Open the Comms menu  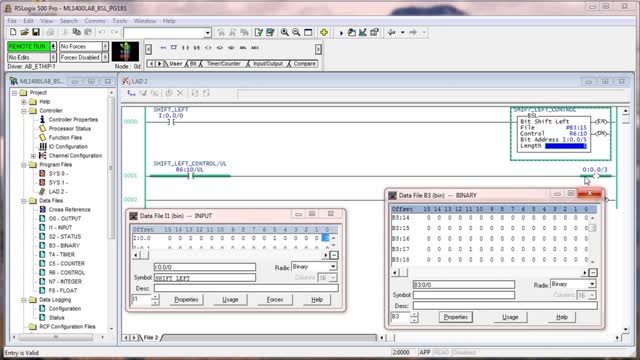[x=95, y=21]
